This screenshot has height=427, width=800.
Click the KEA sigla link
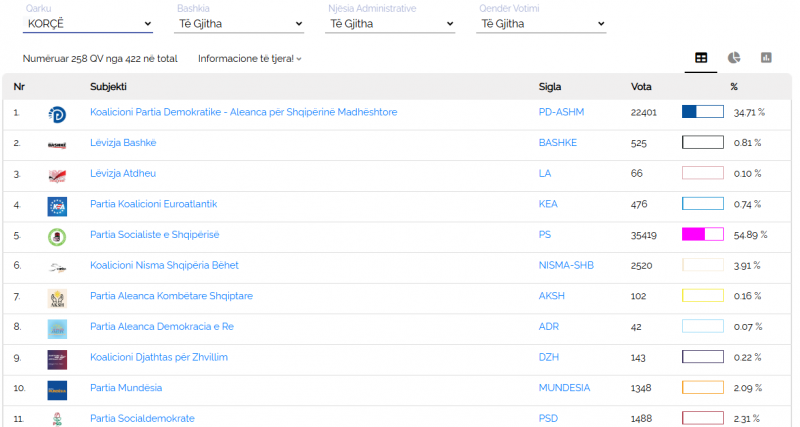point(548,204)
